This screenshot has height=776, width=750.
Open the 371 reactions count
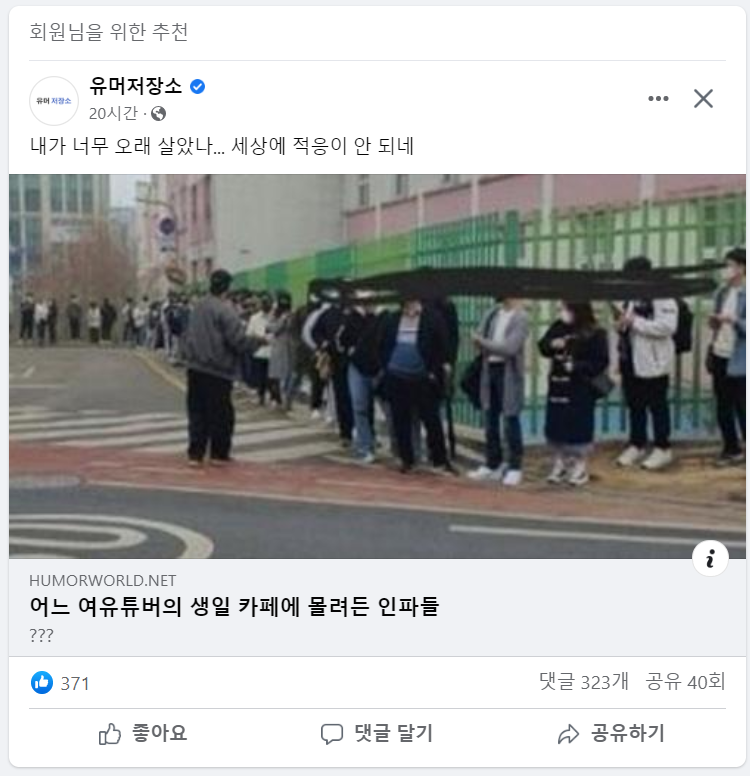75,683
